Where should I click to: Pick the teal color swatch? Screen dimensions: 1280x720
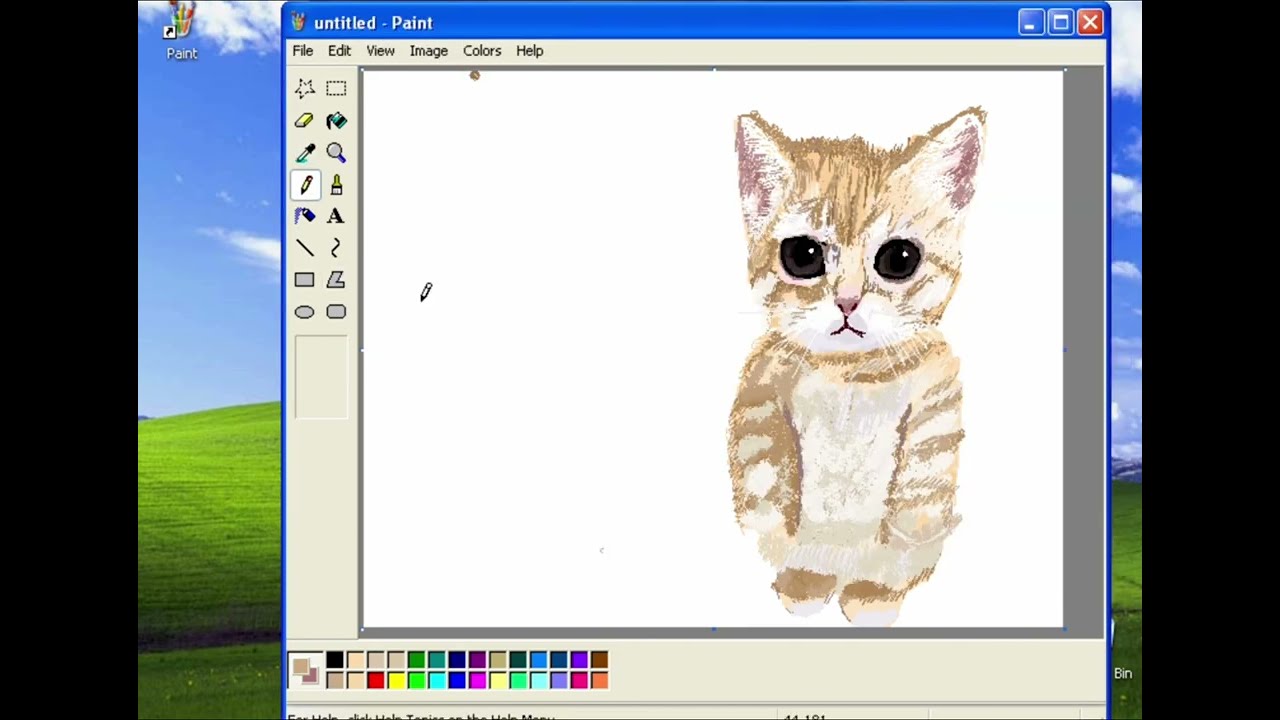tap(437, 659)
